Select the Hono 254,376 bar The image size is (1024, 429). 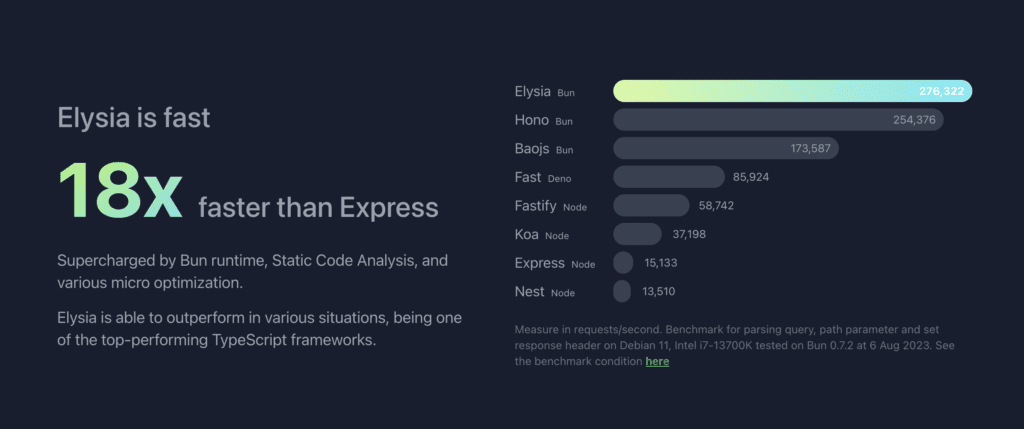coord(778,119)
